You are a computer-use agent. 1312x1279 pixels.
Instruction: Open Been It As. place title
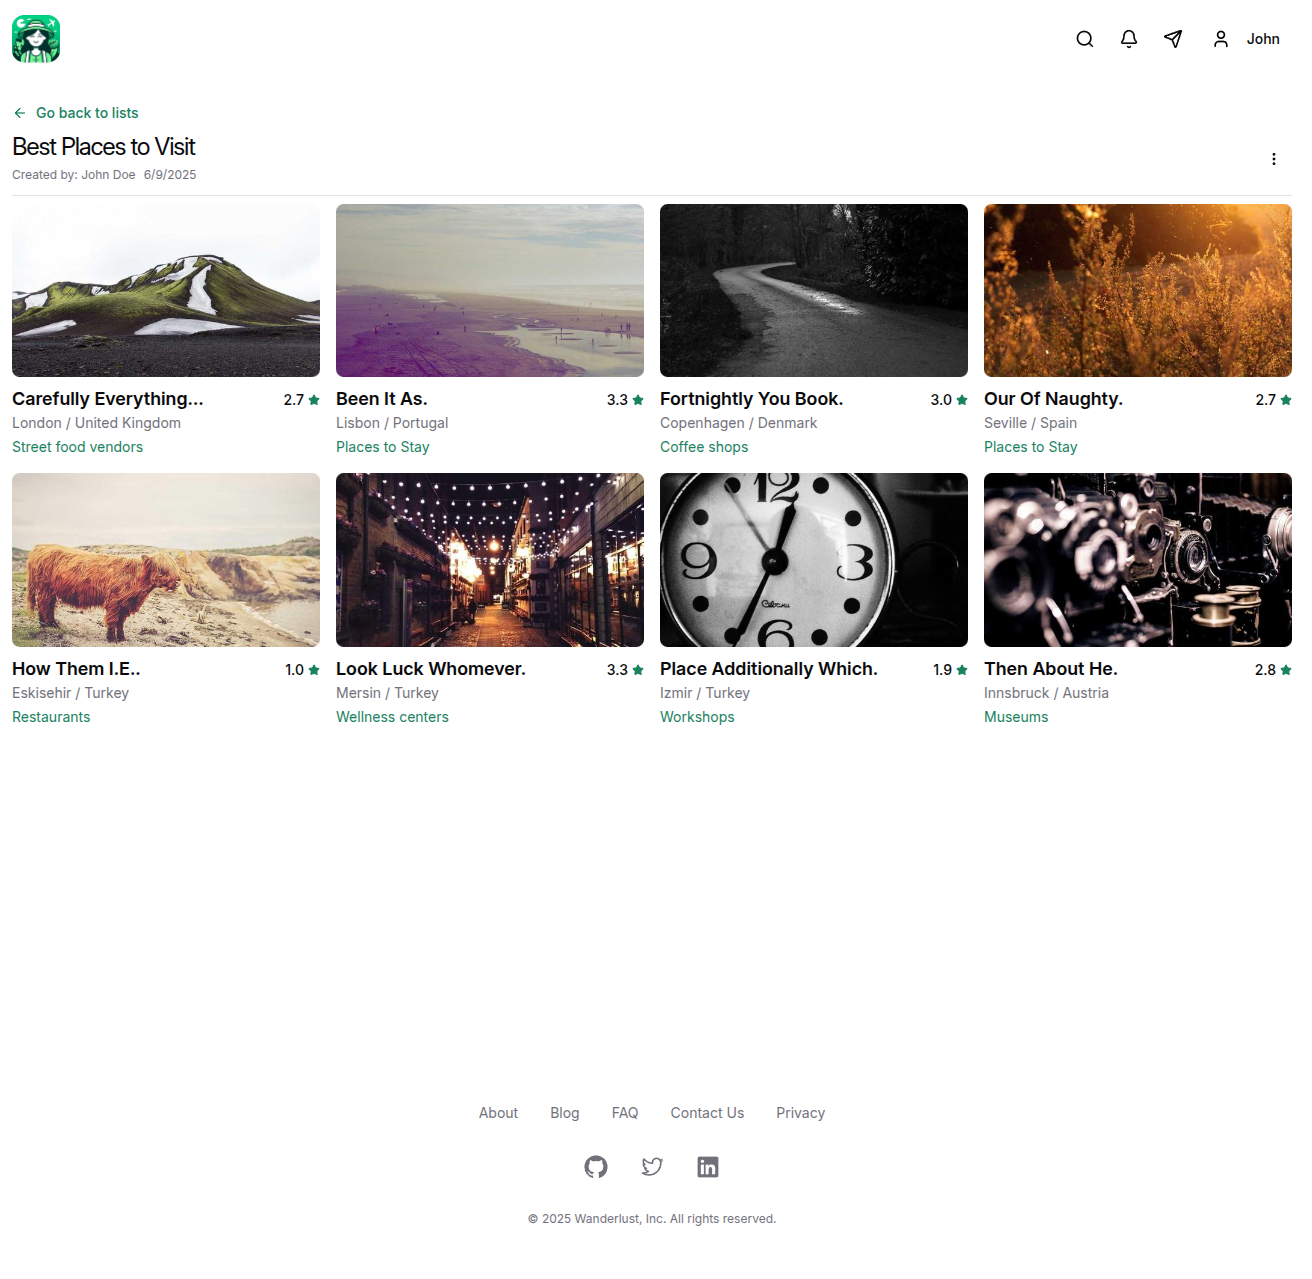click(382, 399)
